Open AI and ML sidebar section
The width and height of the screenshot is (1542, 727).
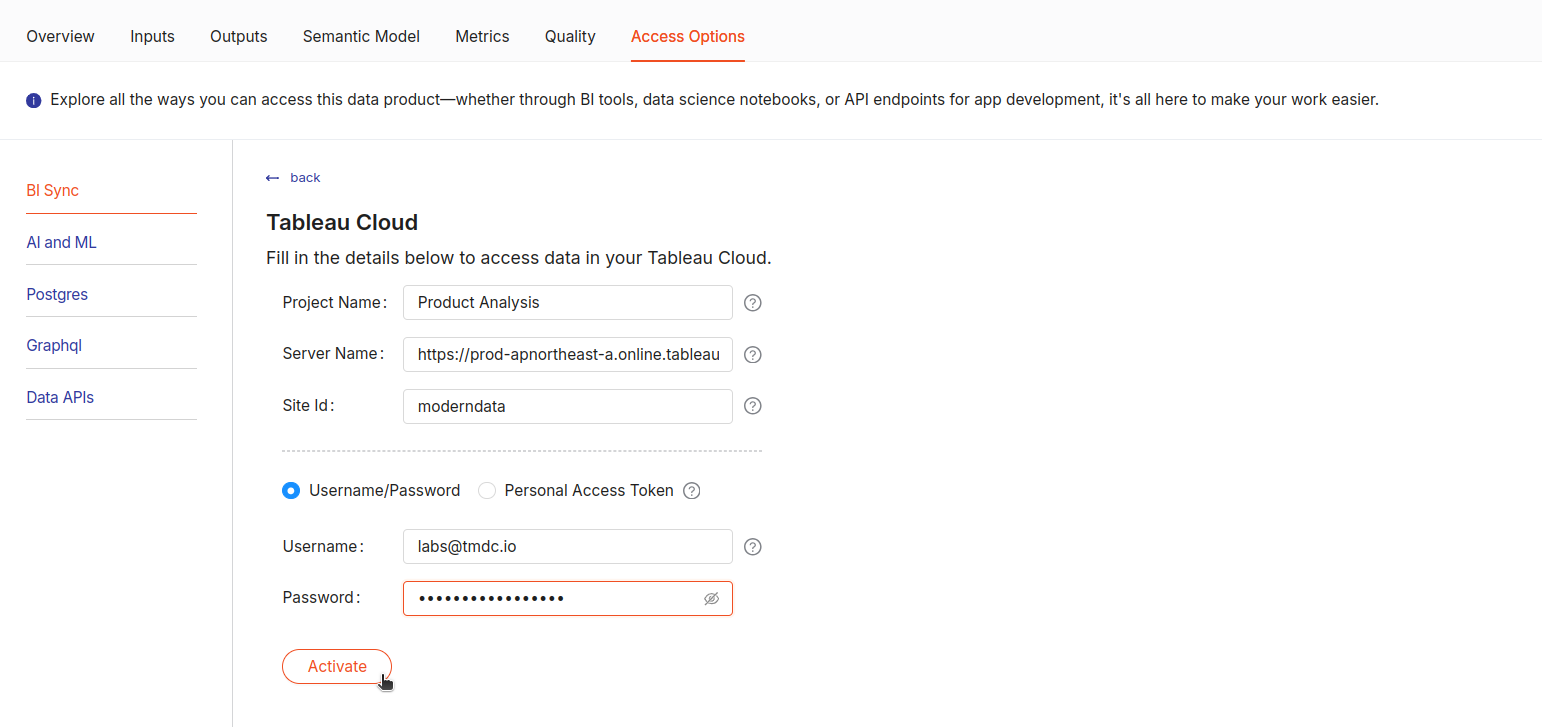(61, 242)
